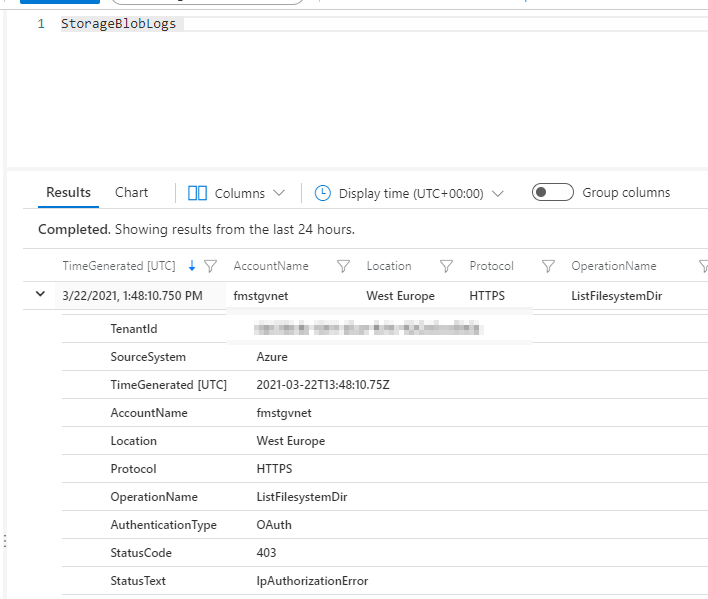Click the AccountName column header
Viewport: 708px width, 599px height.
[x=271, y=266]
